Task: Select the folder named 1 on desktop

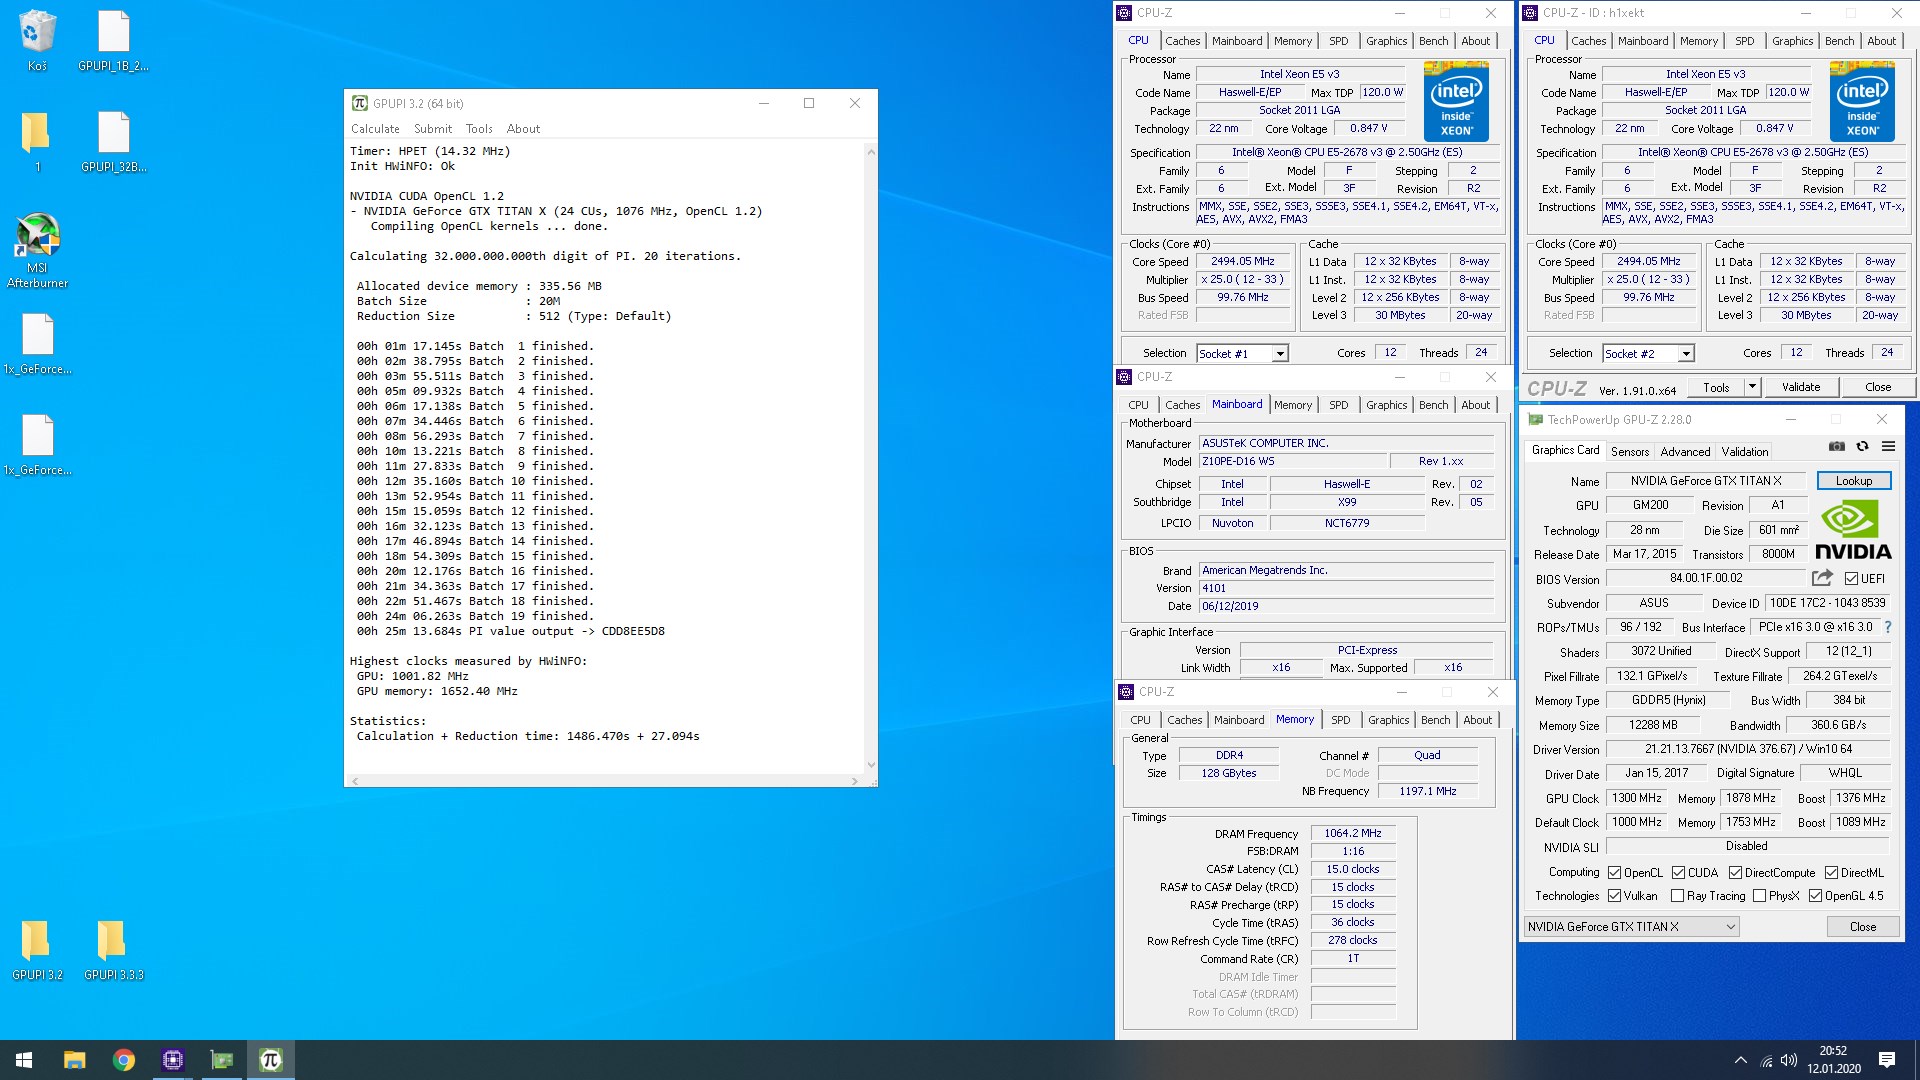Action: [37, 142]
